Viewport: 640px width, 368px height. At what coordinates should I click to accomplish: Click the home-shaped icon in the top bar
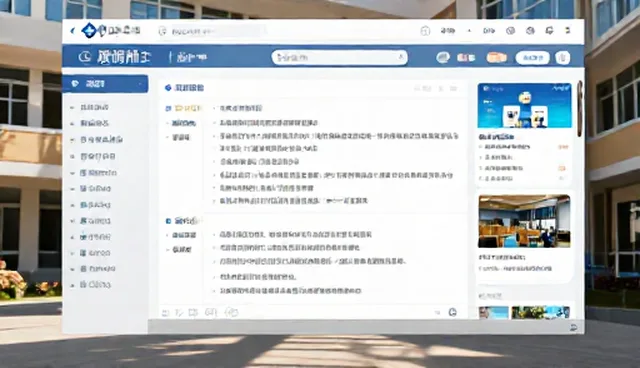[x=425, y=31]
